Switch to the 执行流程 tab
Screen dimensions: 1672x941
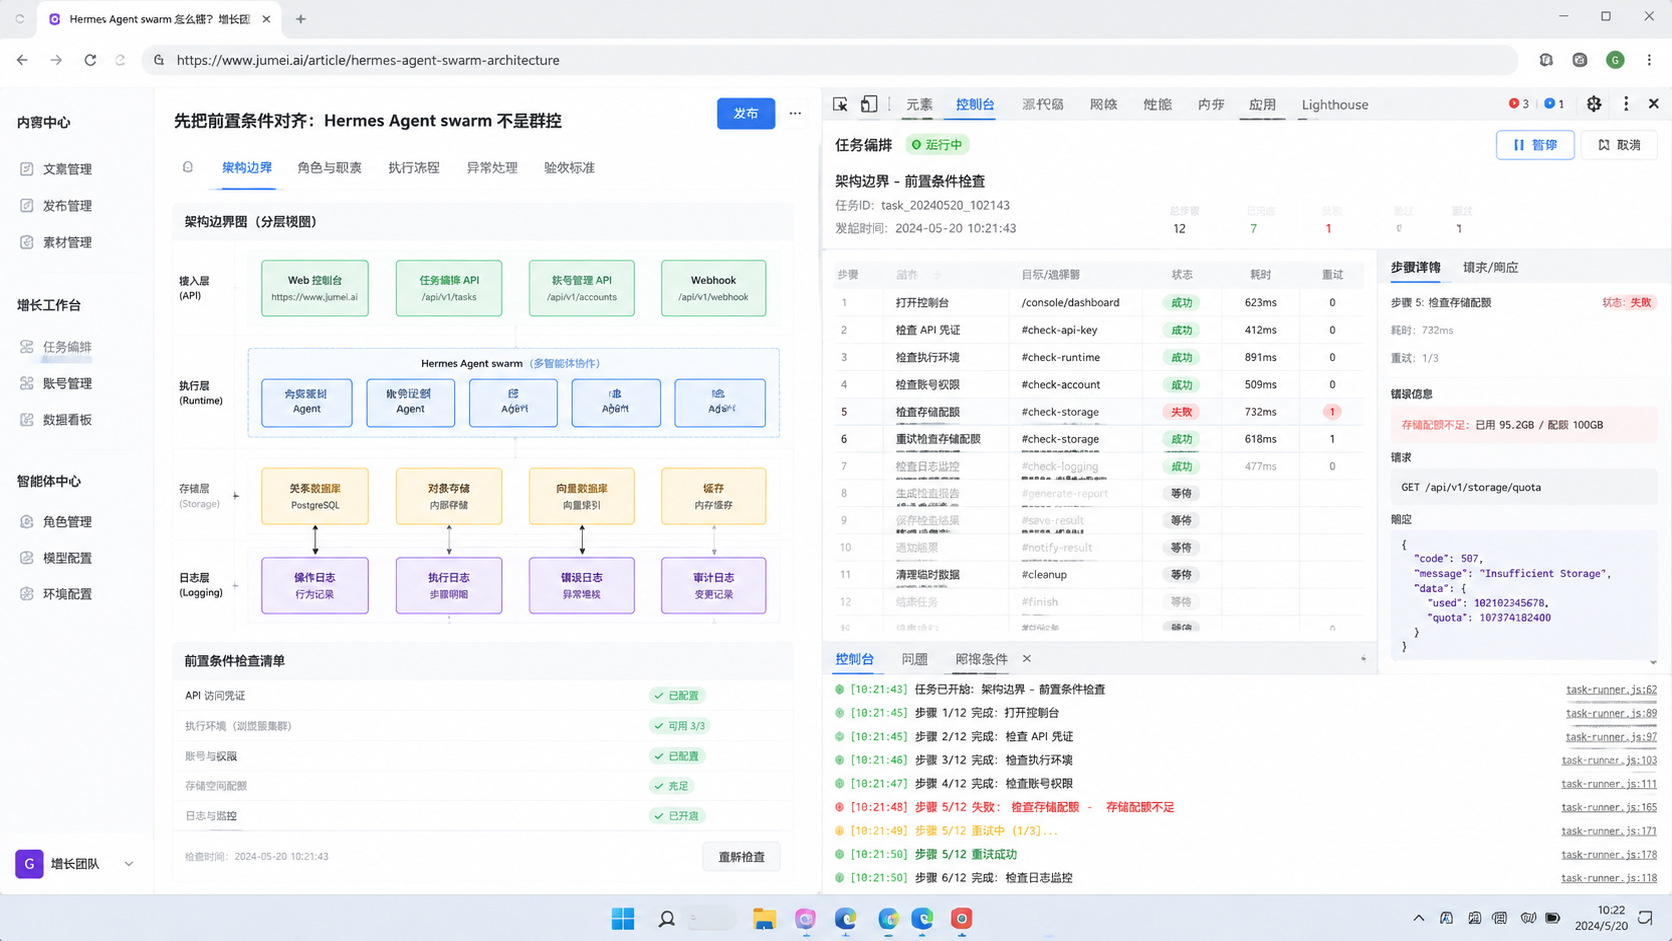tap(414, 168)
